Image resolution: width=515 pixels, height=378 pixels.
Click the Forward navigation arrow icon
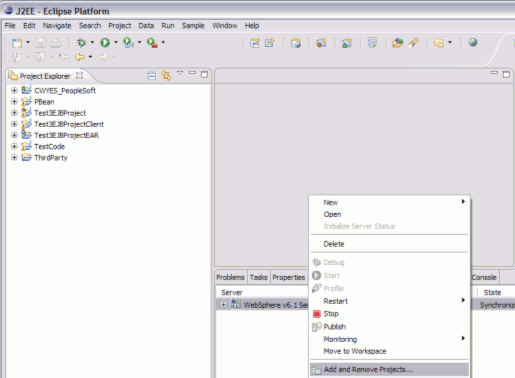click(x=103, y=57)
